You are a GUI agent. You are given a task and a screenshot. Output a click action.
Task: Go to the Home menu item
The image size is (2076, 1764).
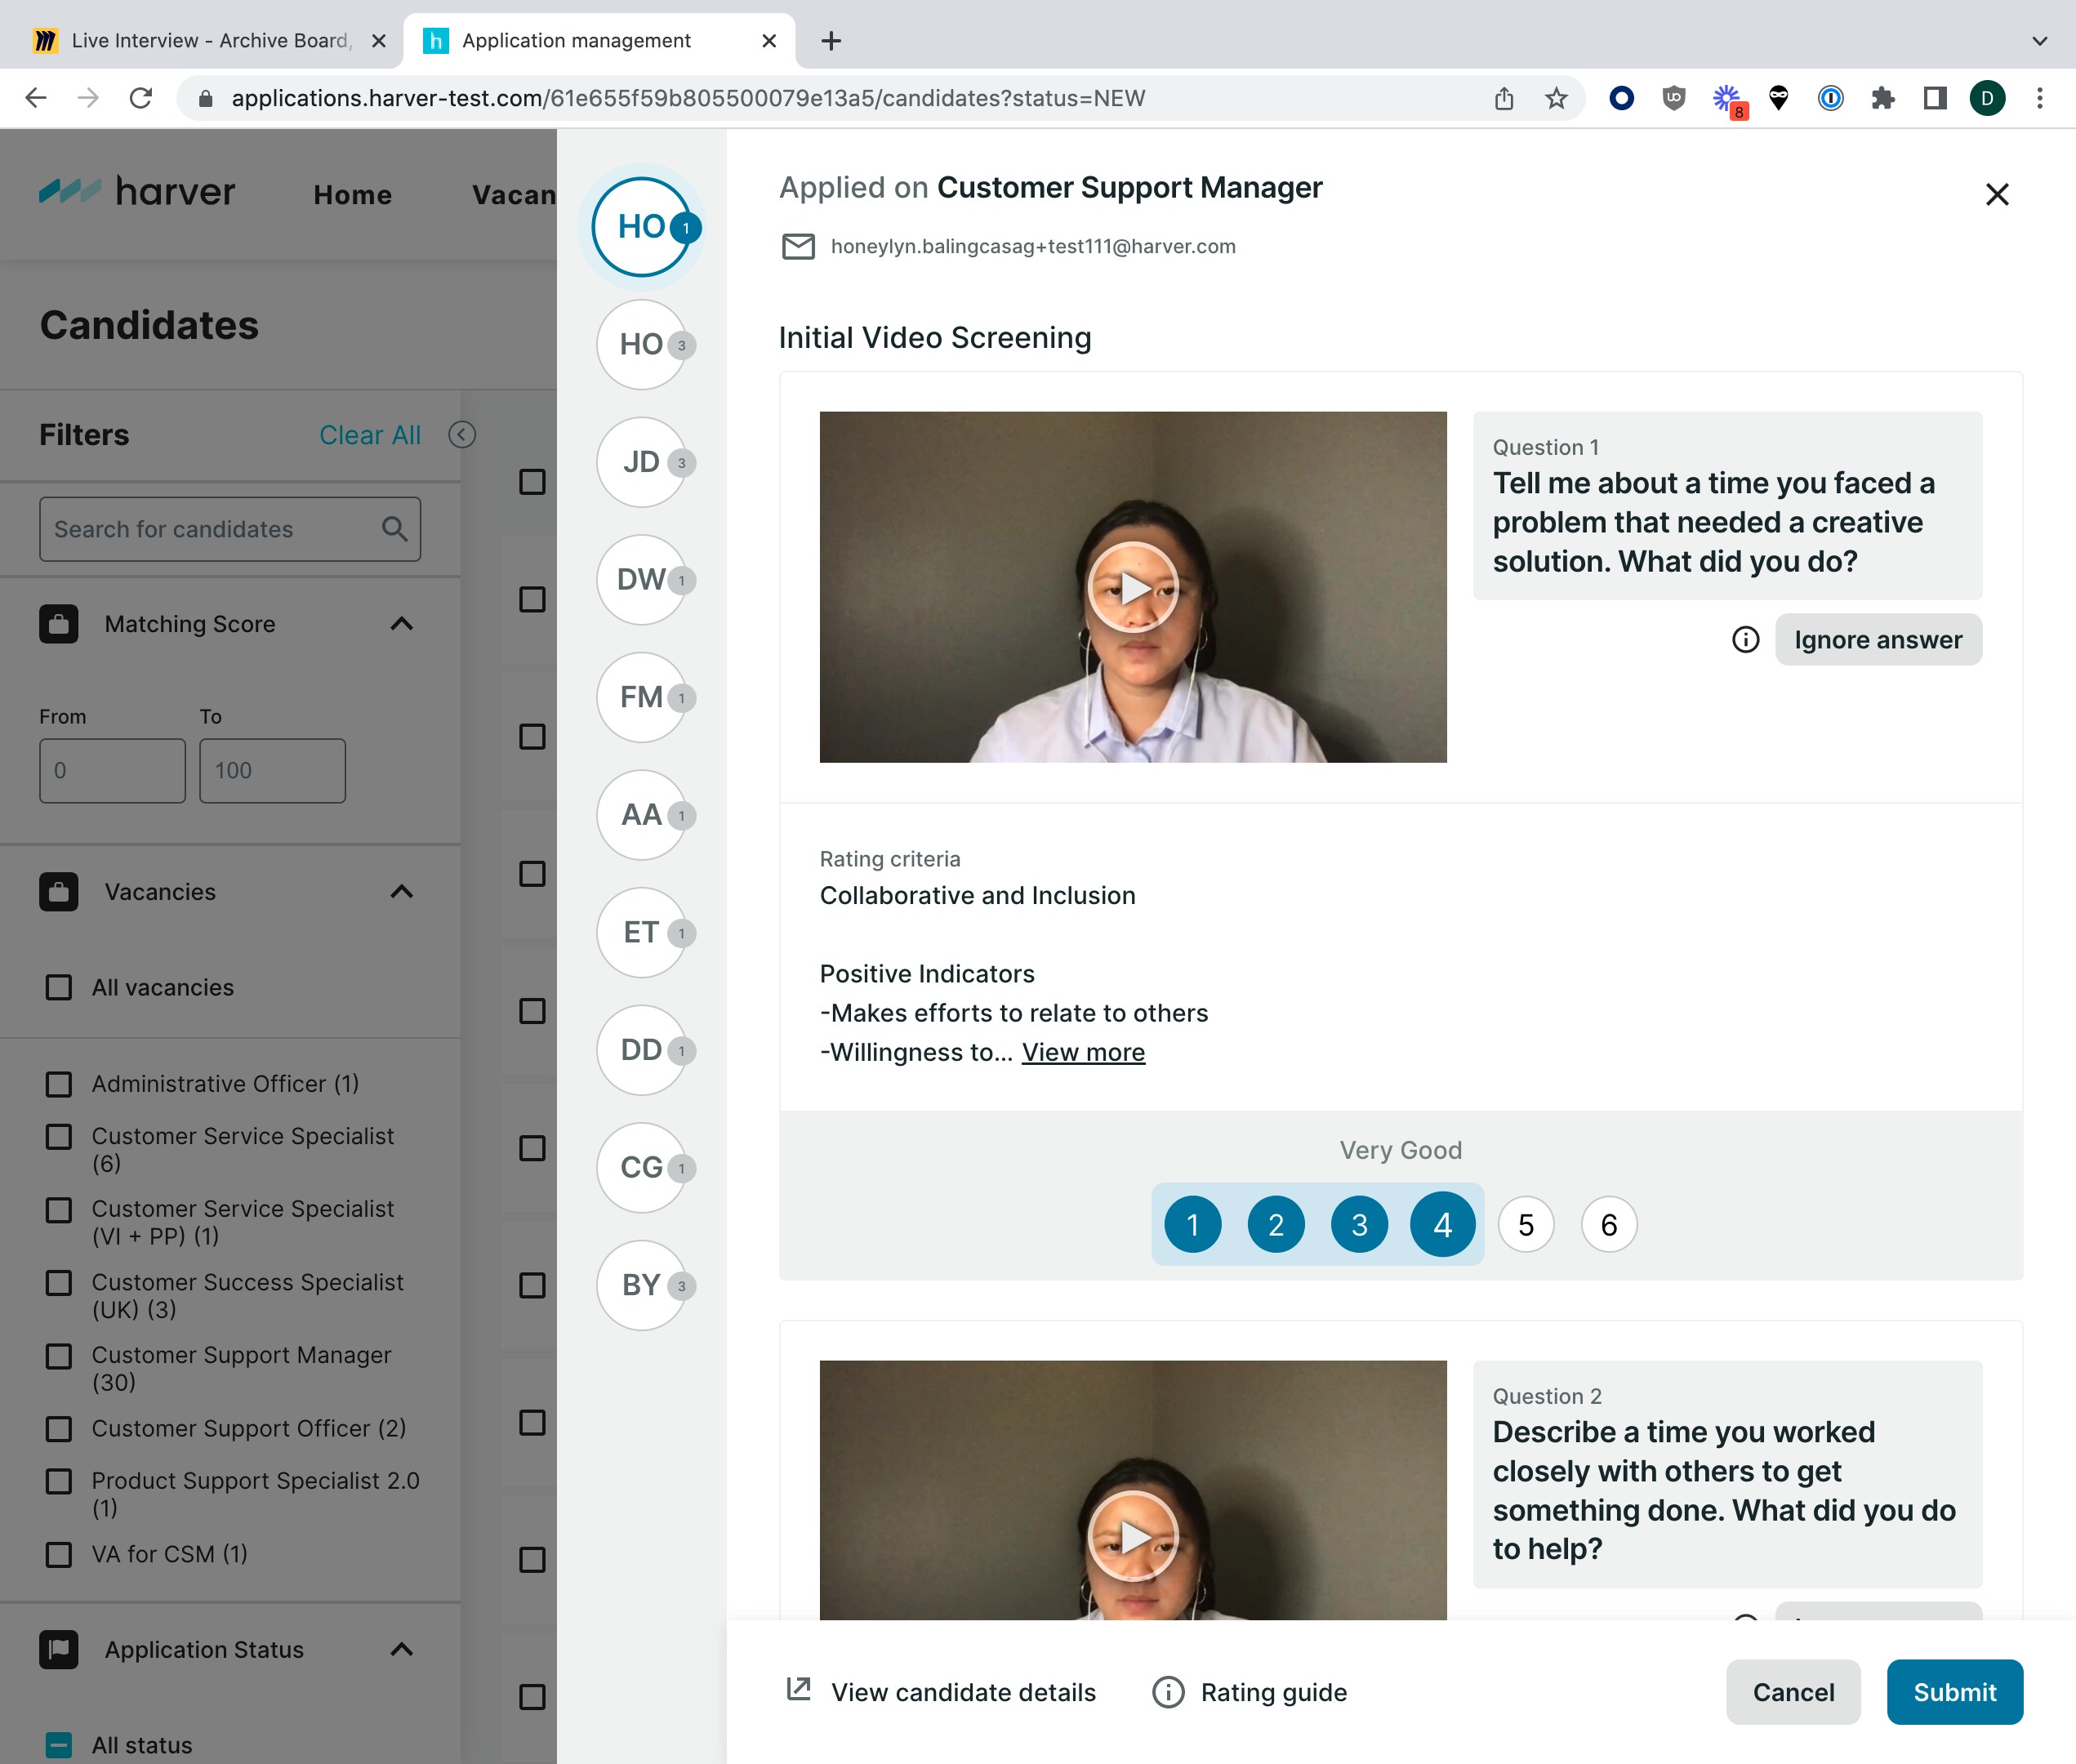tap(352, 195)
